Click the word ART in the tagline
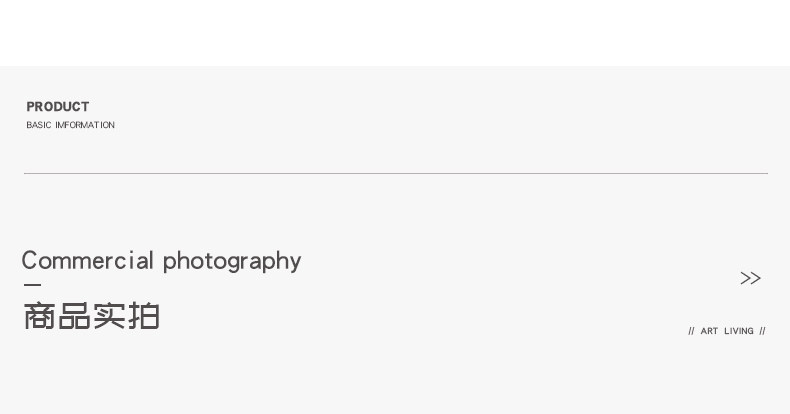This screenshot has height=414, width=790. point(709,331)
